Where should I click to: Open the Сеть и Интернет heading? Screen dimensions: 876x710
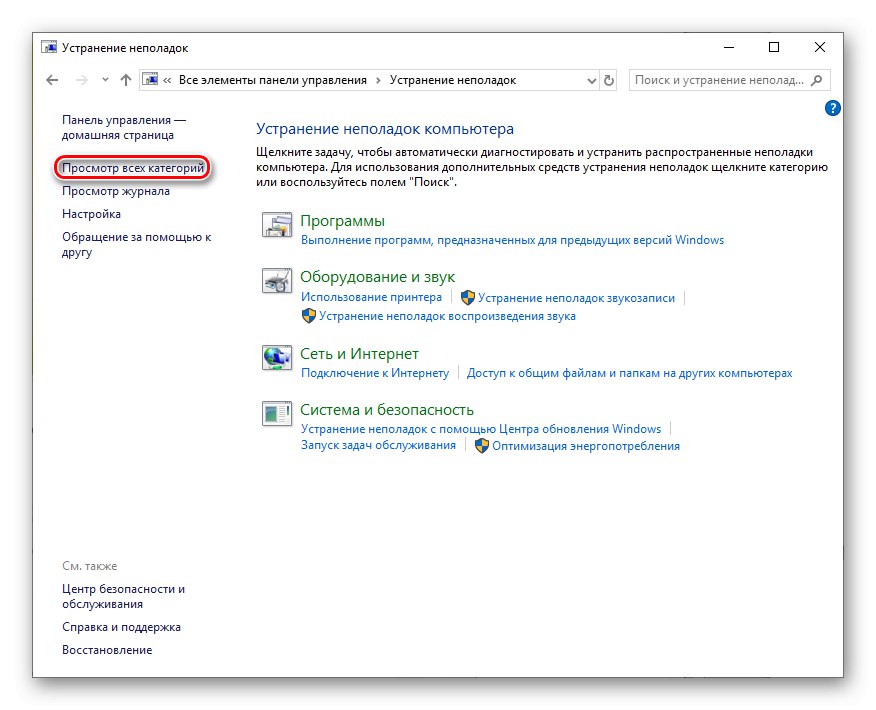[x=359, y=354]
